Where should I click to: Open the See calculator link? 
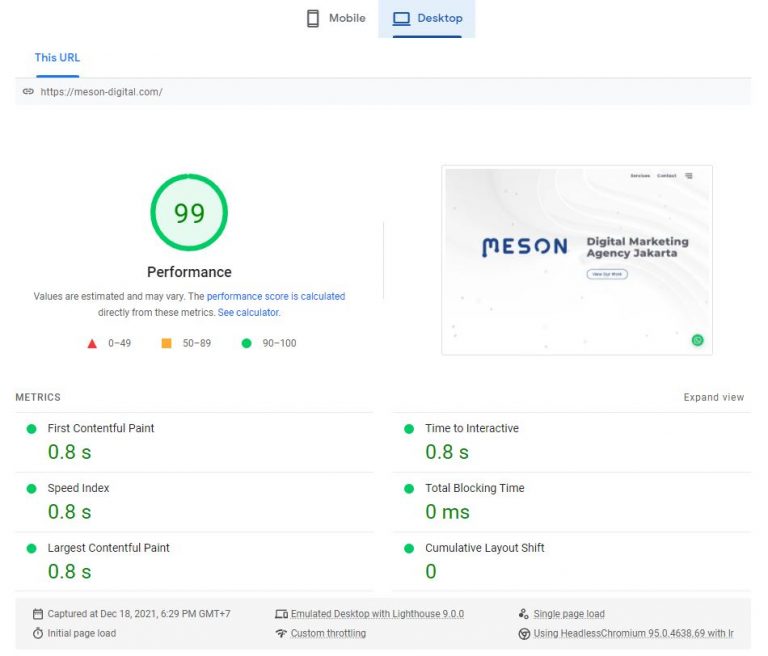point(248,313)
